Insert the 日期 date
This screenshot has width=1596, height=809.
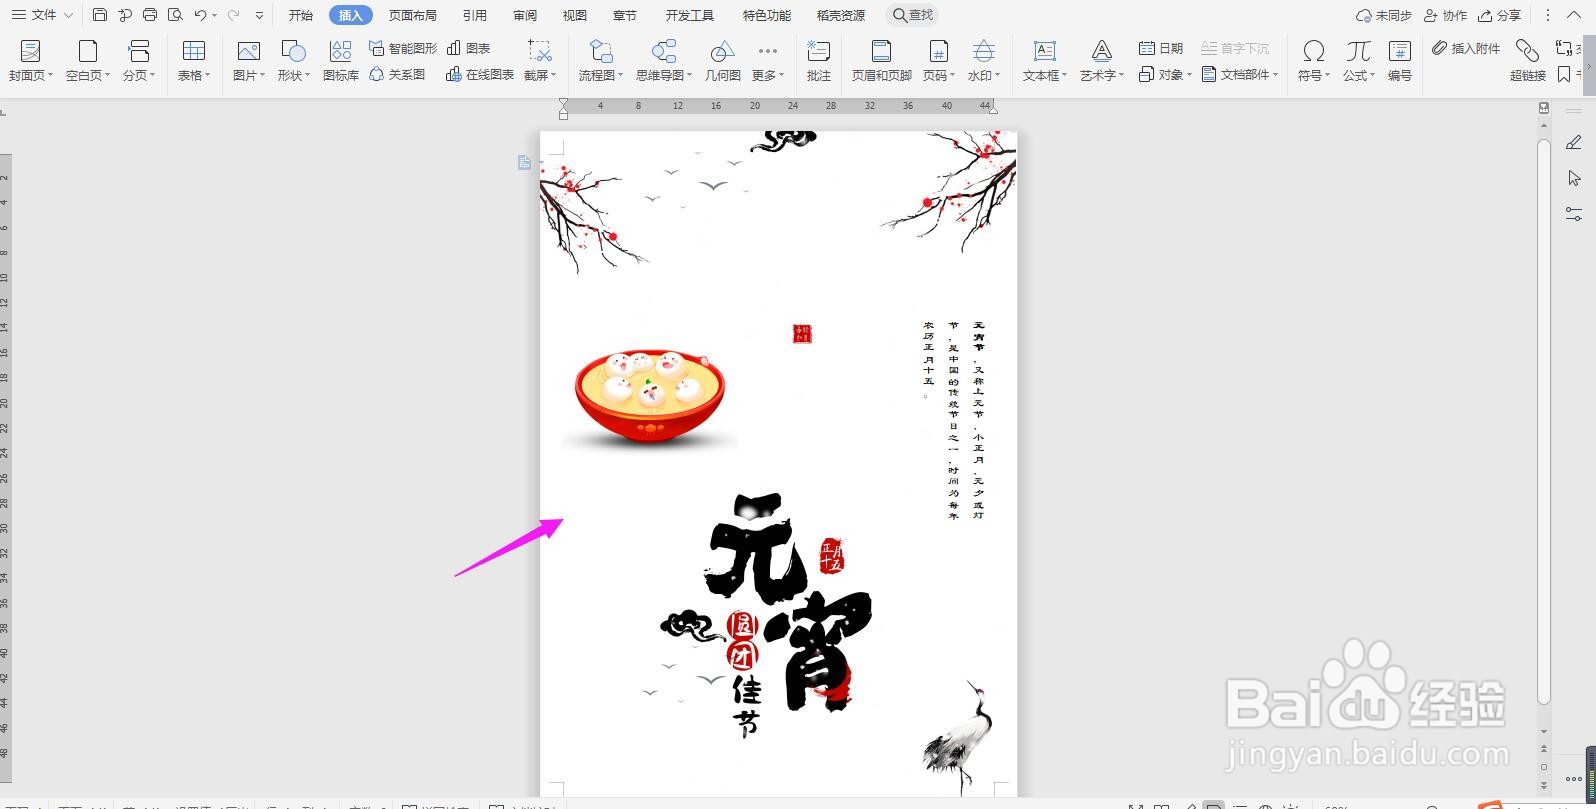point(1161,48)
